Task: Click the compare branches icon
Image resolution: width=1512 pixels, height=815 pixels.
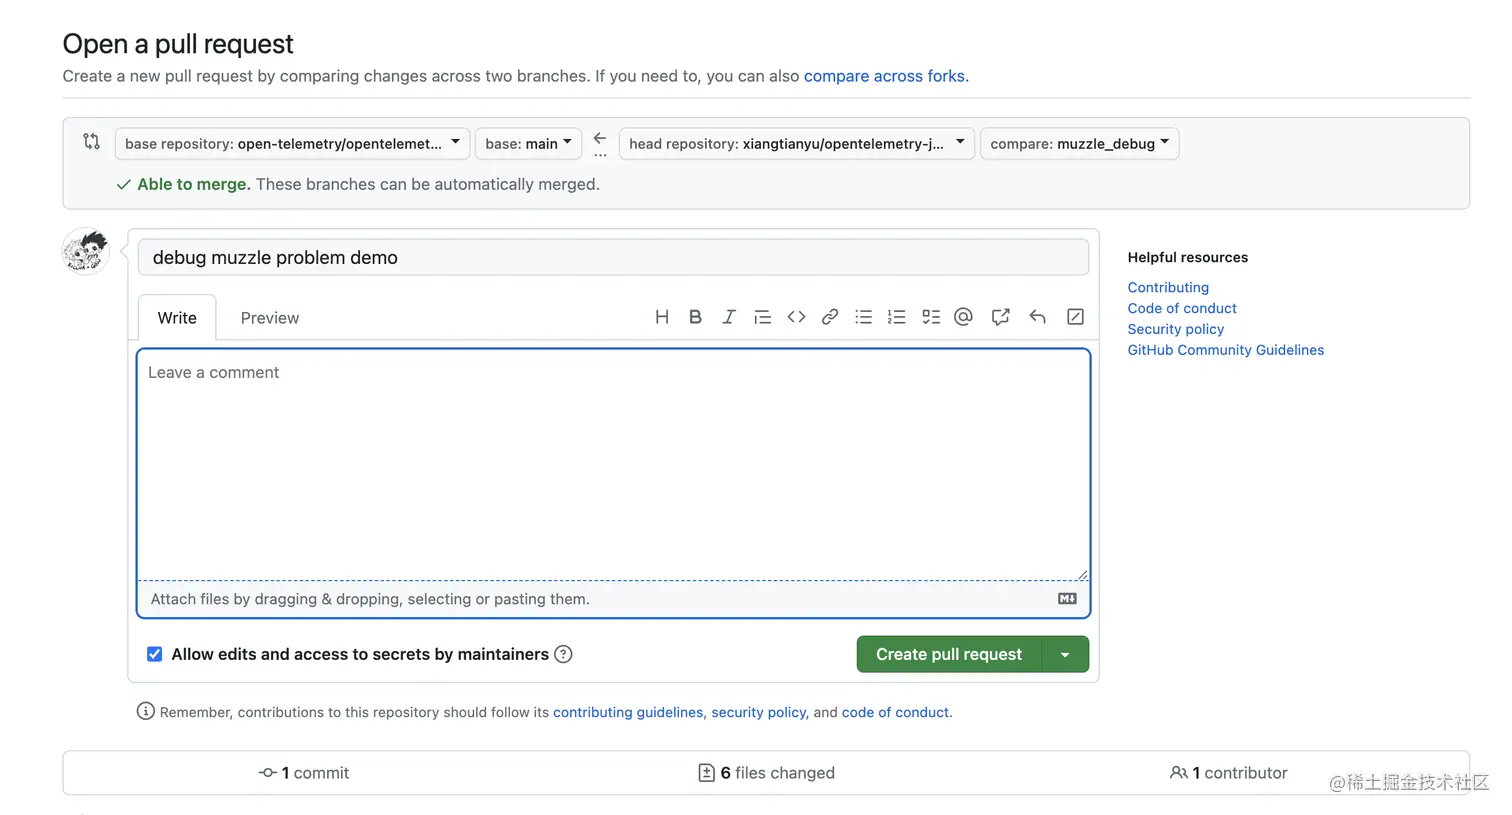Action: pyautogui.click(x=92, y=142)
